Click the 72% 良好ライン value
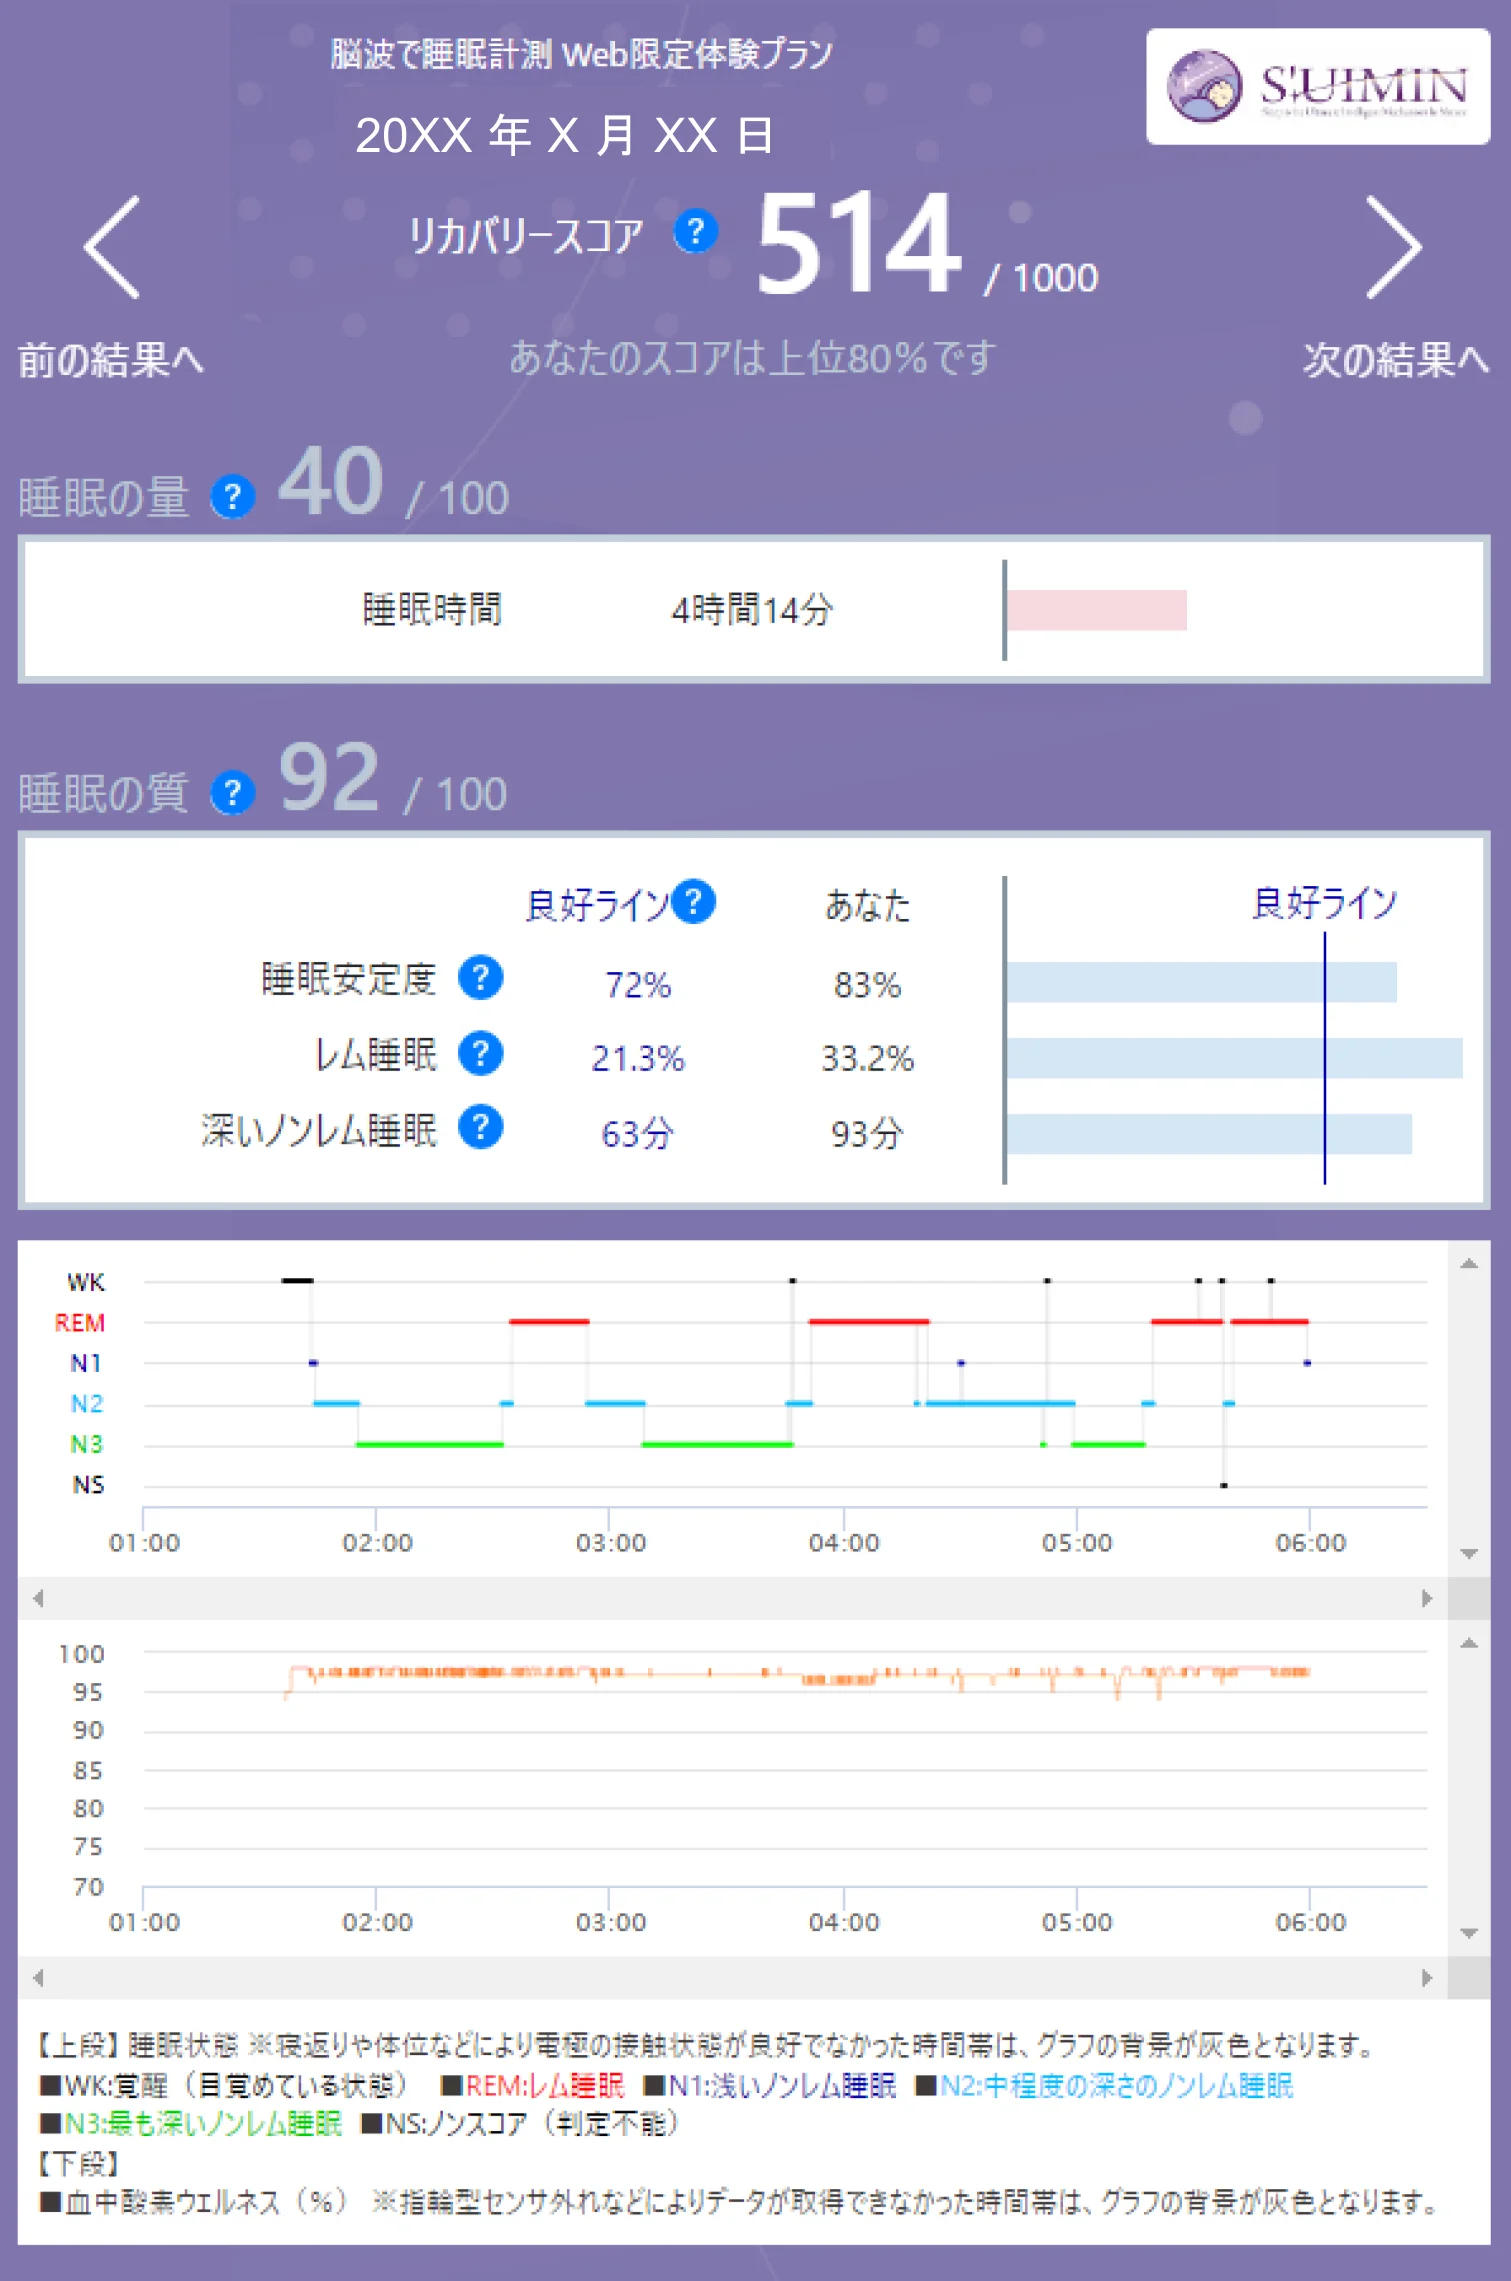The height and width of the screenshot is (2281, 1511). [x=637, y=985]
